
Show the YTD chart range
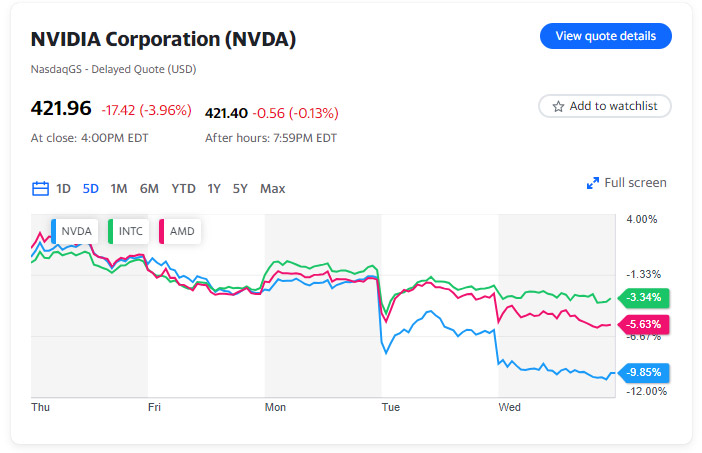pos(183,188)
